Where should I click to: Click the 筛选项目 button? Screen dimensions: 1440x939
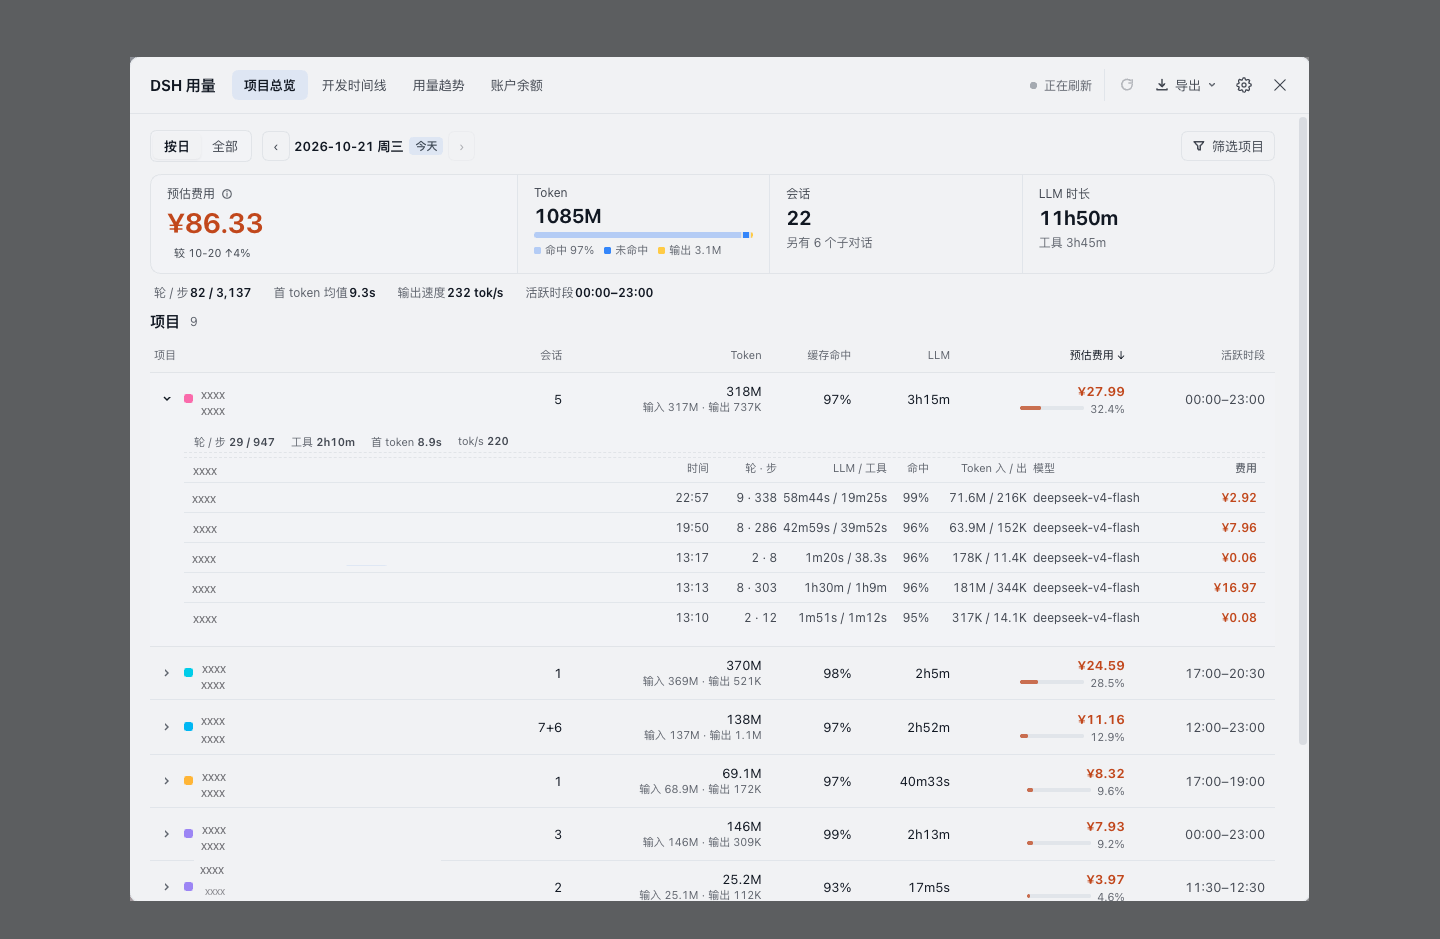[x=1228, y=147]
